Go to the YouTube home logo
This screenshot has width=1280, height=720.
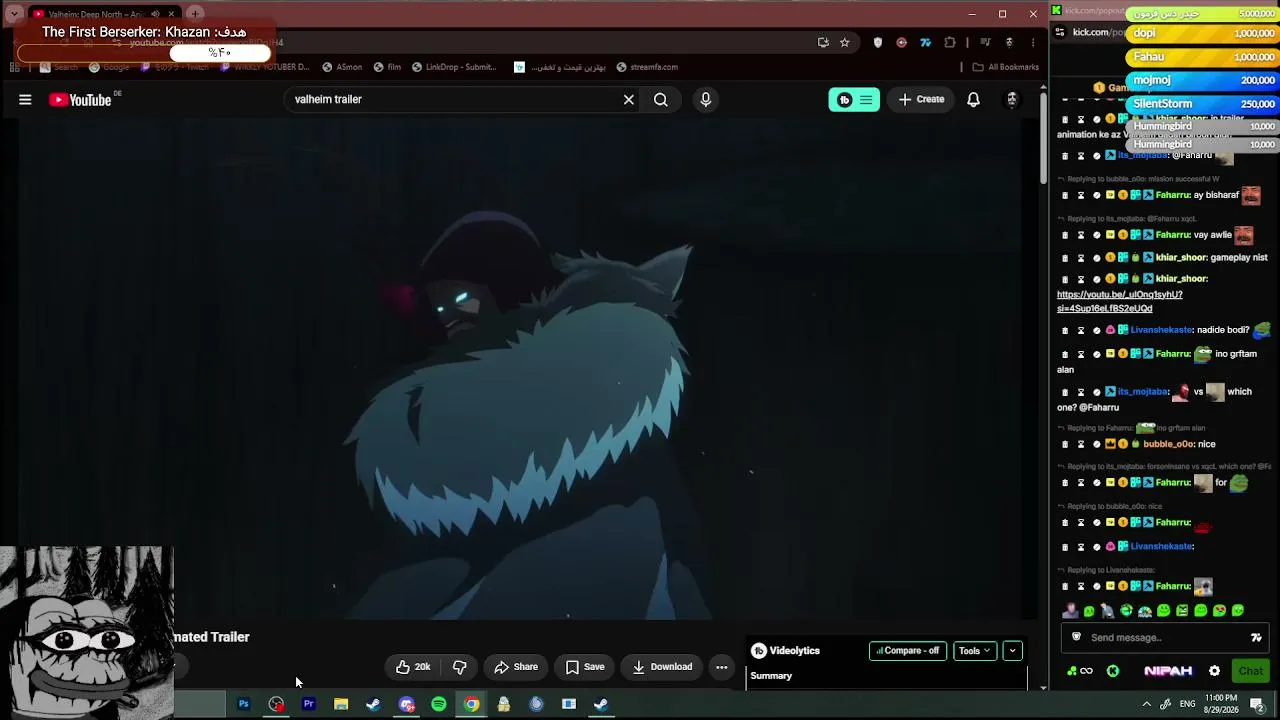[81, 100]
